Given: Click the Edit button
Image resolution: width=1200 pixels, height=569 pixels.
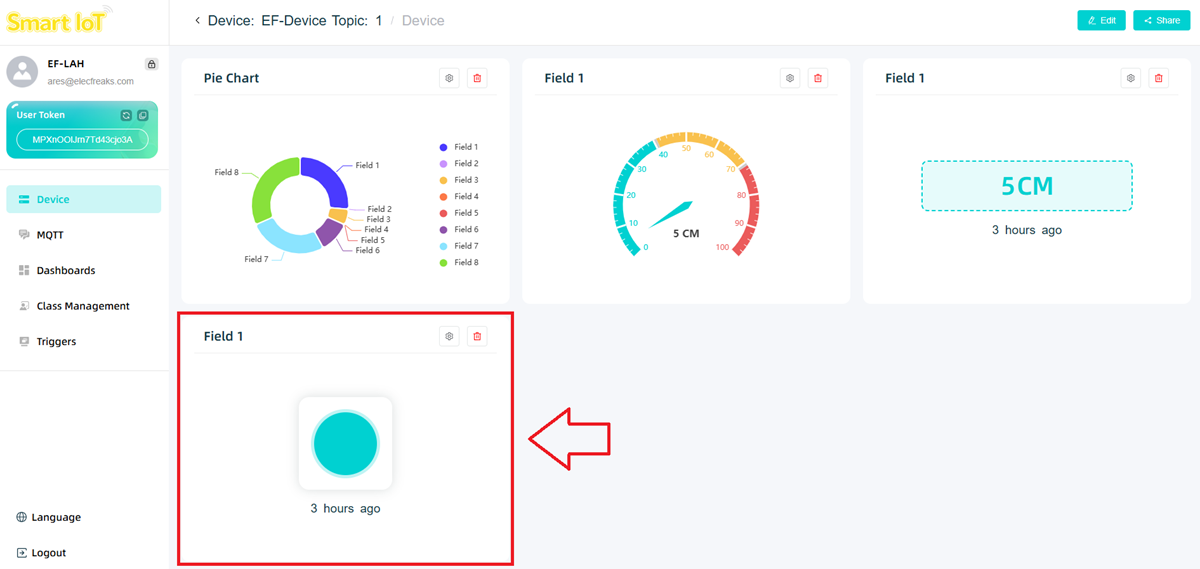Looking at the screenshot, I should (x=1101, y=20).
